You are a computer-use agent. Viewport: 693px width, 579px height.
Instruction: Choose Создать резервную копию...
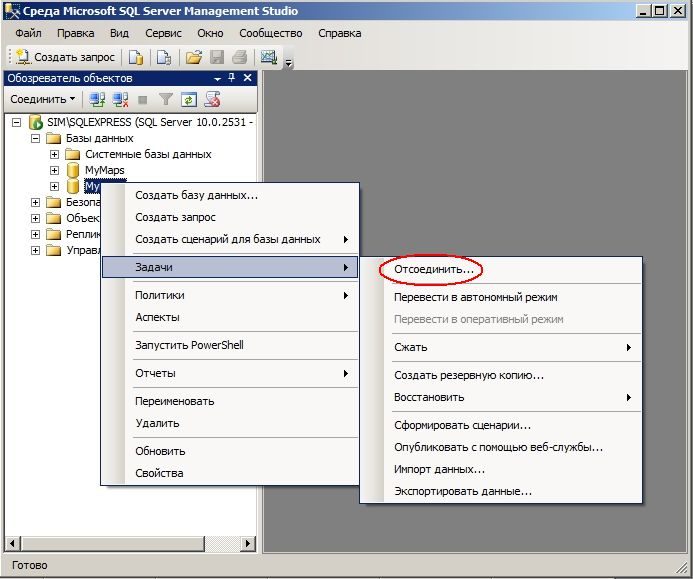pyautogui.click(x=501, y=375)
